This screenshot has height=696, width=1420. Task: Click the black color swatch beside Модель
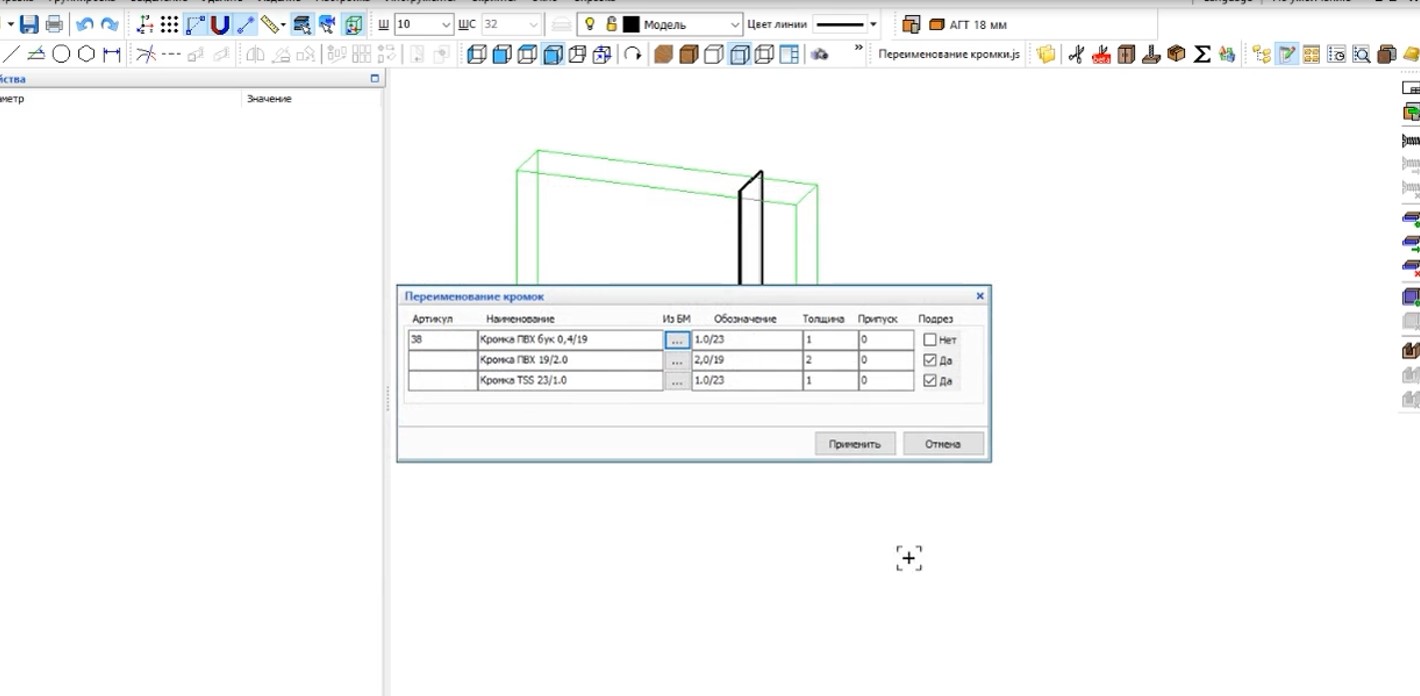coord(631,24)
